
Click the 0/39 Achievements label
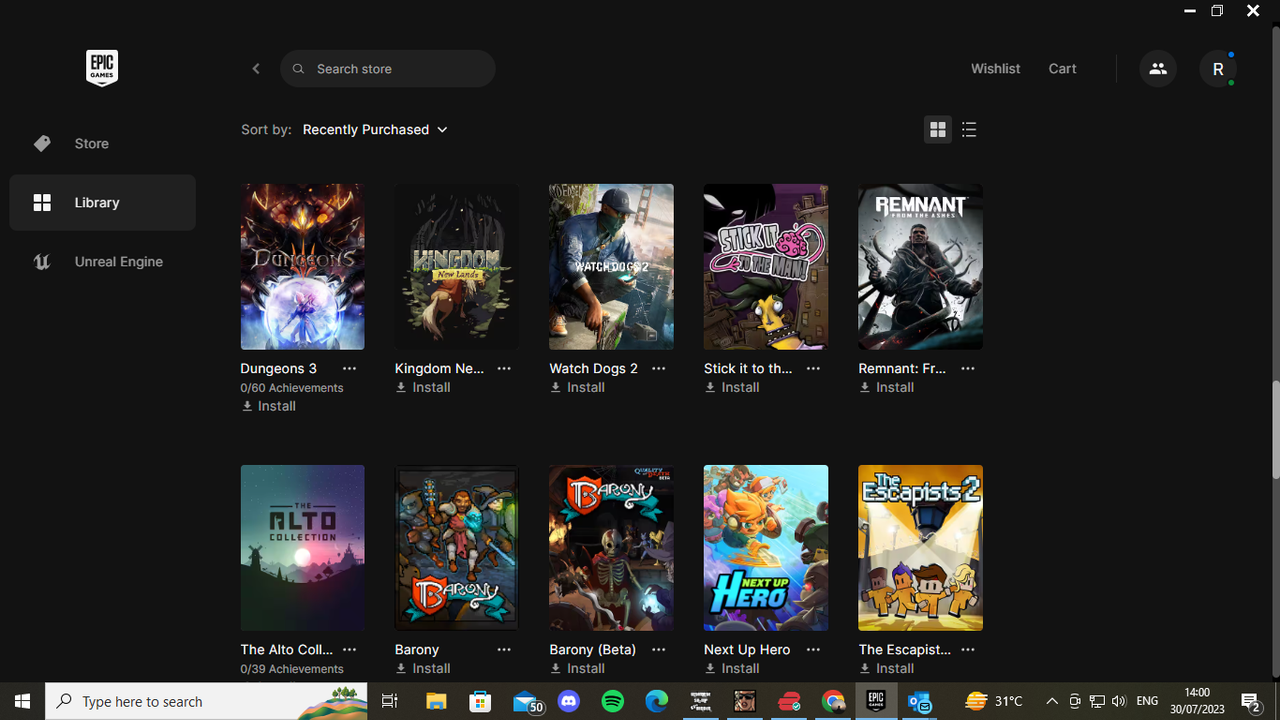[292, 669]
